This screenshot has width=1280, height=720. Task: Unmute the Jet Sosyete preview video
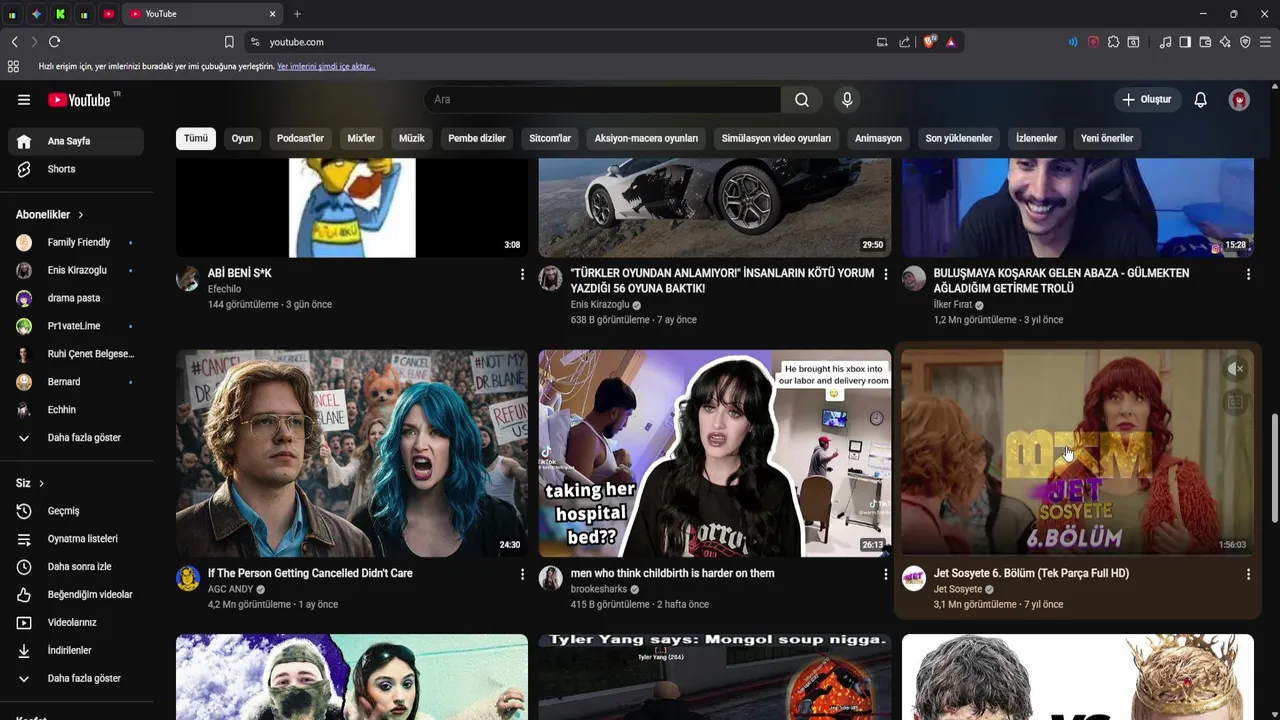point(1236,369)
